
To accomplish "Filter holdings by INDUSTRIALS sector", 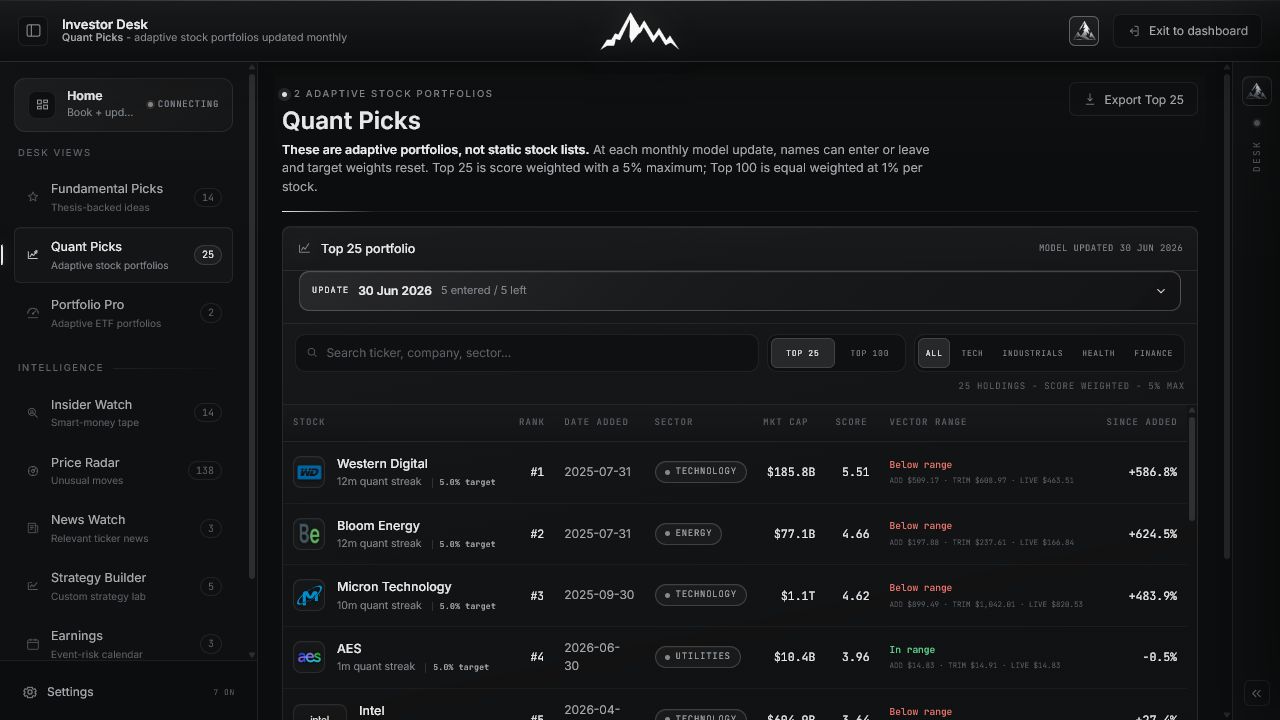I will [x=1032, y=353].
